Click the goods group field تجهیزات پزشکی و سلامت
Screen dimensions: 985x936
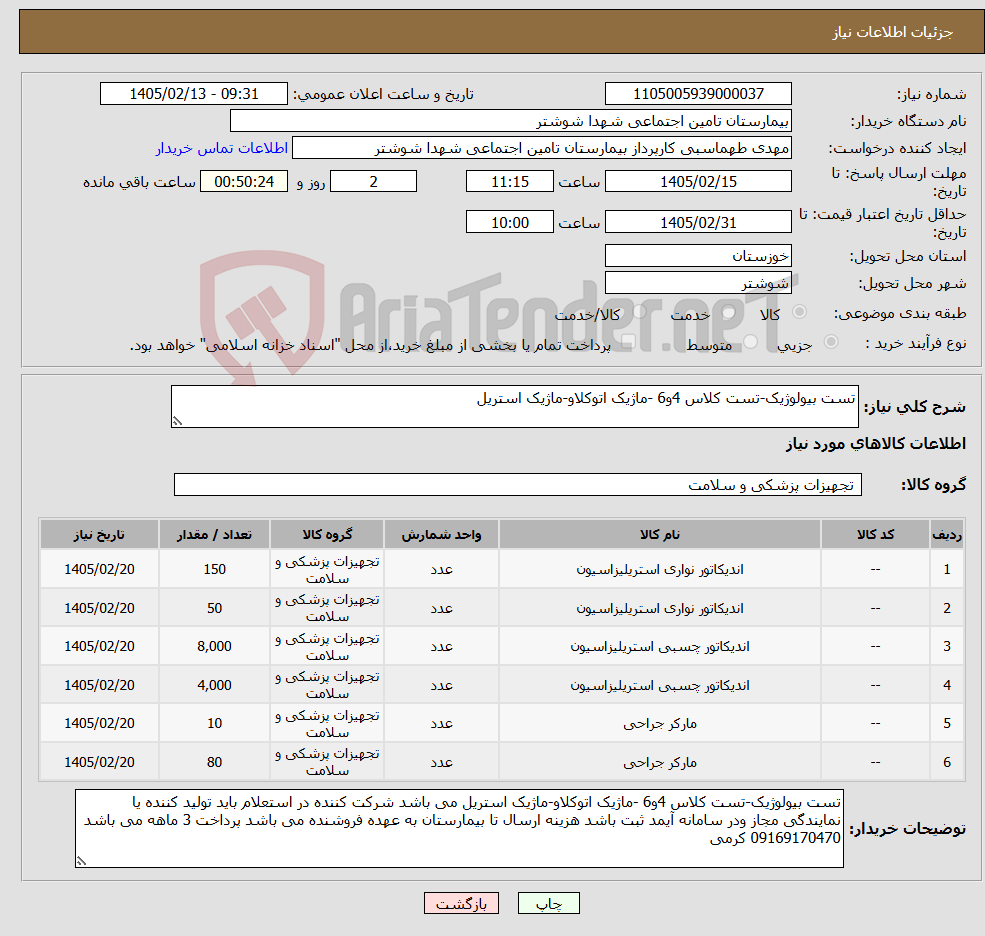pyautogui.click(x=518, y=484)
